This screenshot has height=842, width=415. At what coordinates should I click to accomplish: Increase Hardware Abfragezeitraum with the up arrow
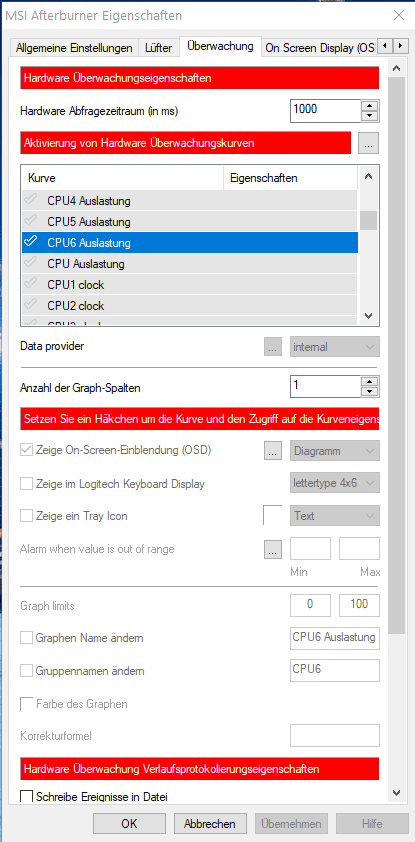(x=369, y=106)
